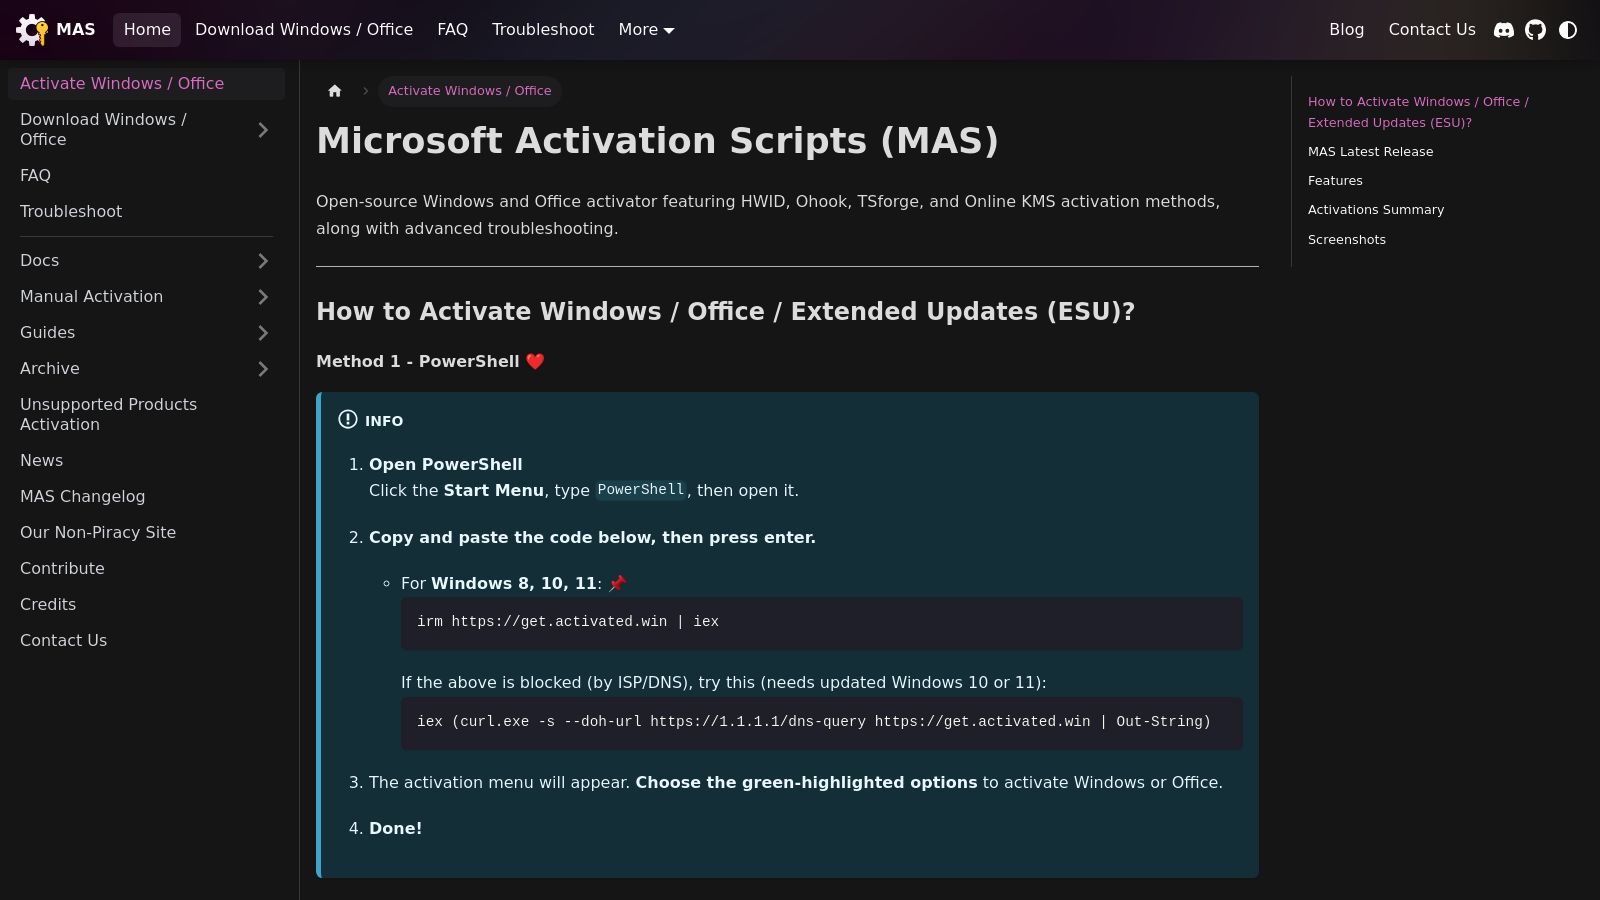Open the Discord server icon
The width and height of the screenshot is (1600, 900).
[1504, 30]
